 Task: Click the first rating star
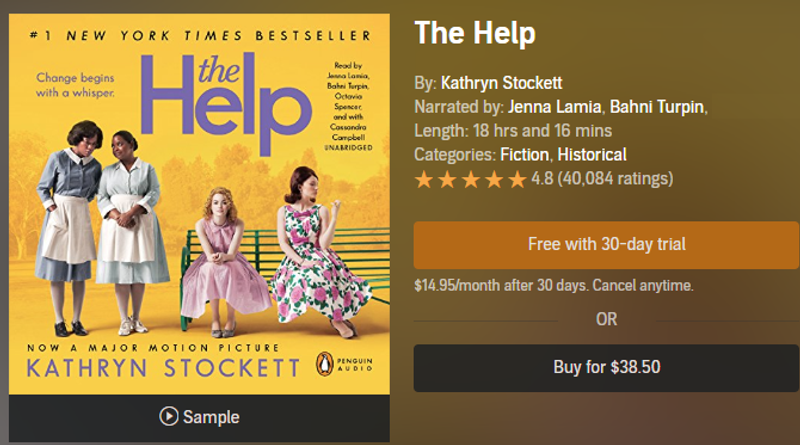[x=424, y=180]
